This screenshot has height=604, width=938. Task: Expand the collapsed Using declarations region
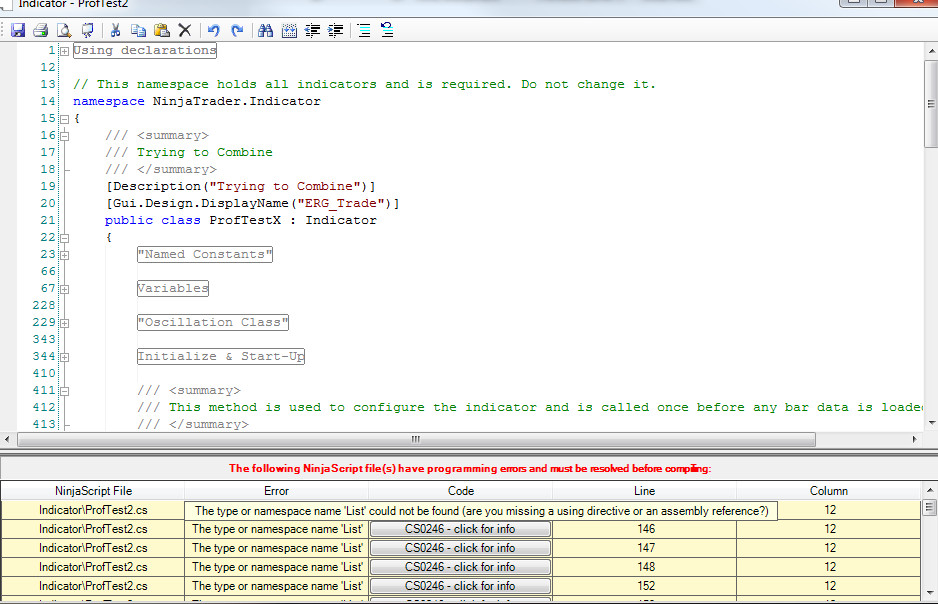point(64,51)
